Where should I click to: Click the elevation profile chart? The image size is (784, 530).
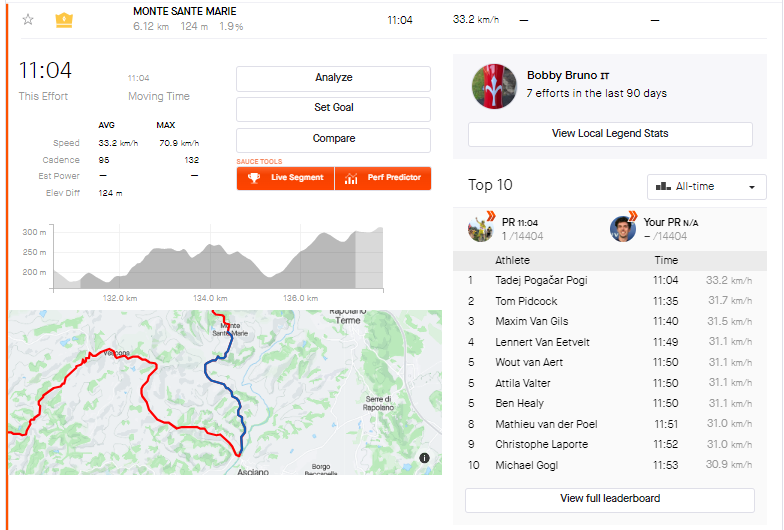point(215,260)
